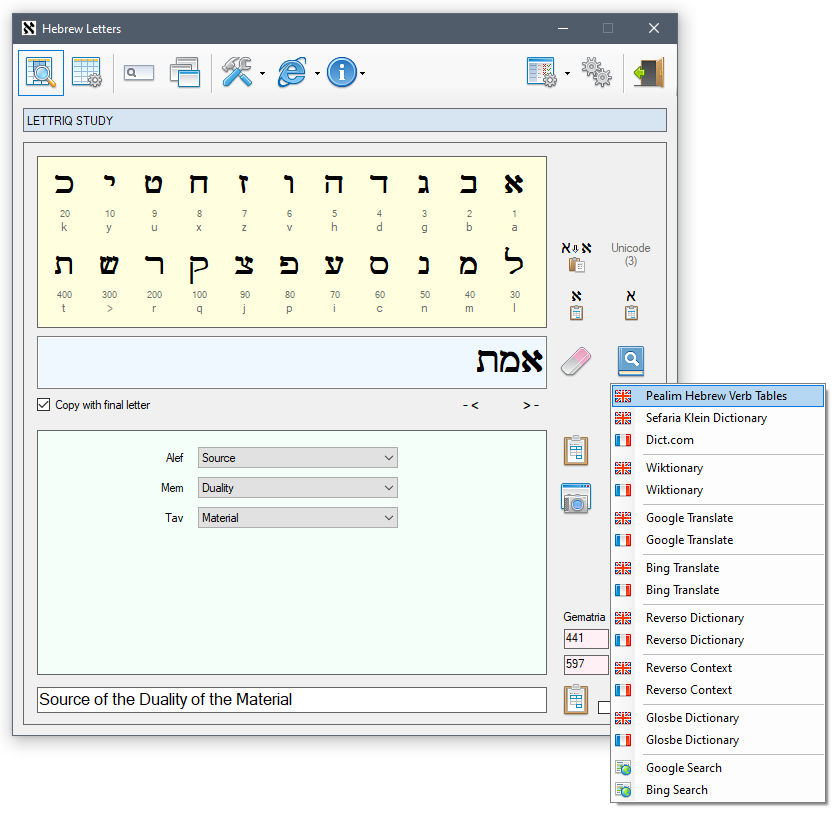Click the Hebrew word input field
Image resolution: width=840 pixels, height=820 pixels.
[x=292, y=362]
